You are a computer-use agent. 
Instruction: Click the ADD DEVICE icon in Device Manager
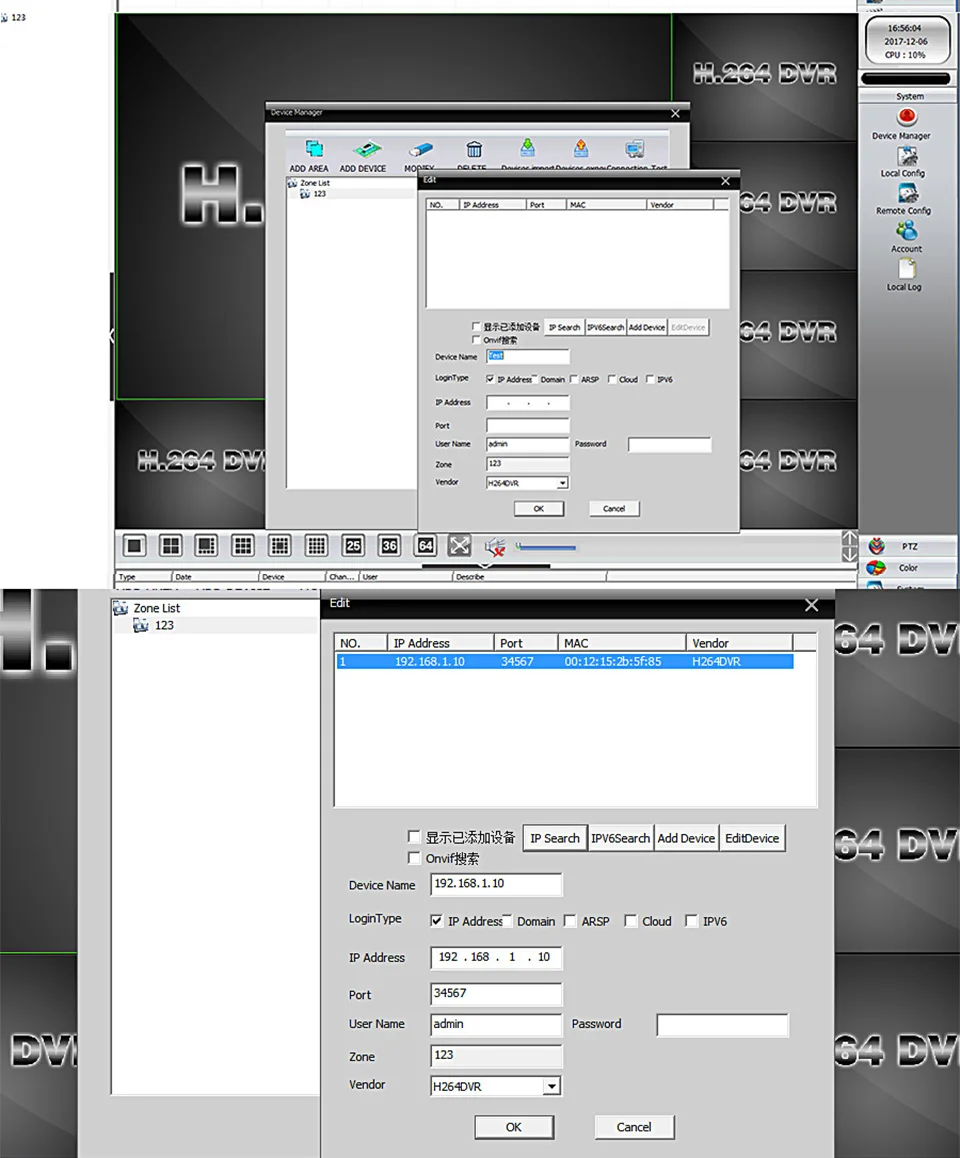[x=366, y=149]
